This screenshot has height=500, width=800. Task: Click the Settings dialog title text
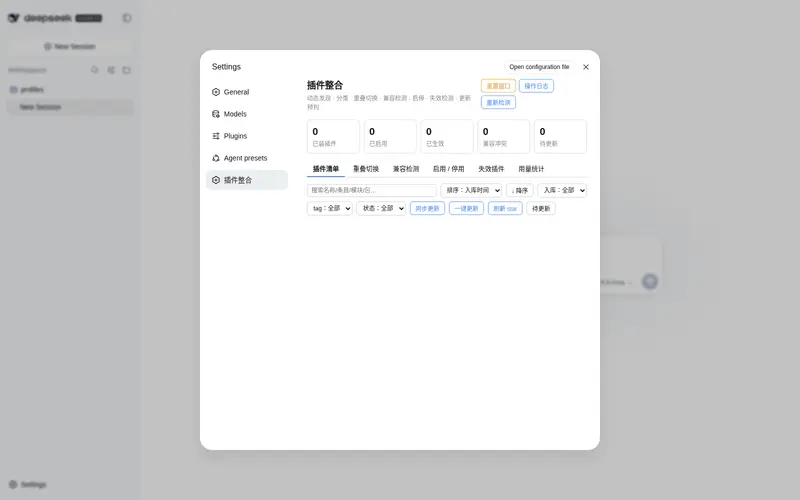tap(226, 67)
